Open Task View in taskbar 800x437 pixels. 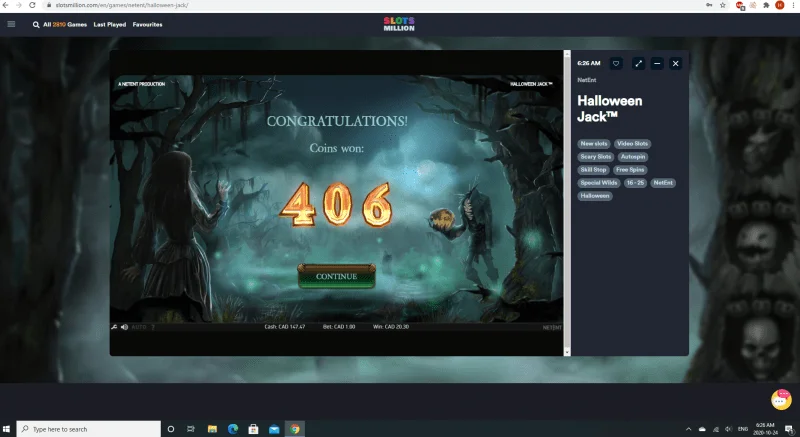(191, 429)
